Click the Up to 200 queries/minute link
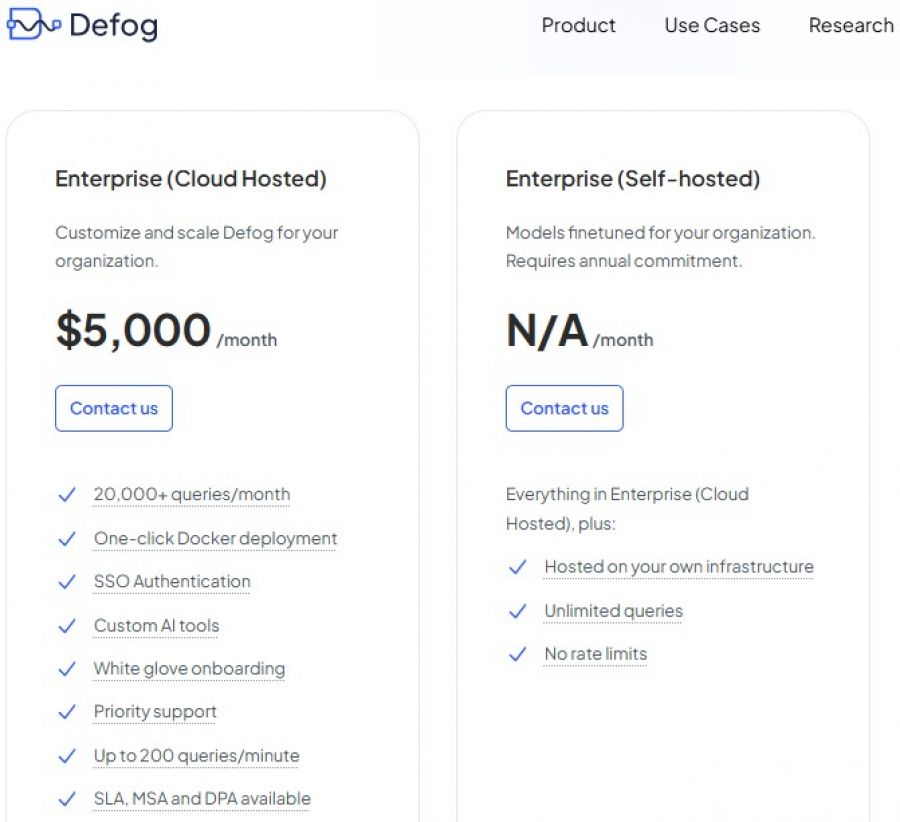The width and height of the screenshot is (900, 822). pos(195,756)
